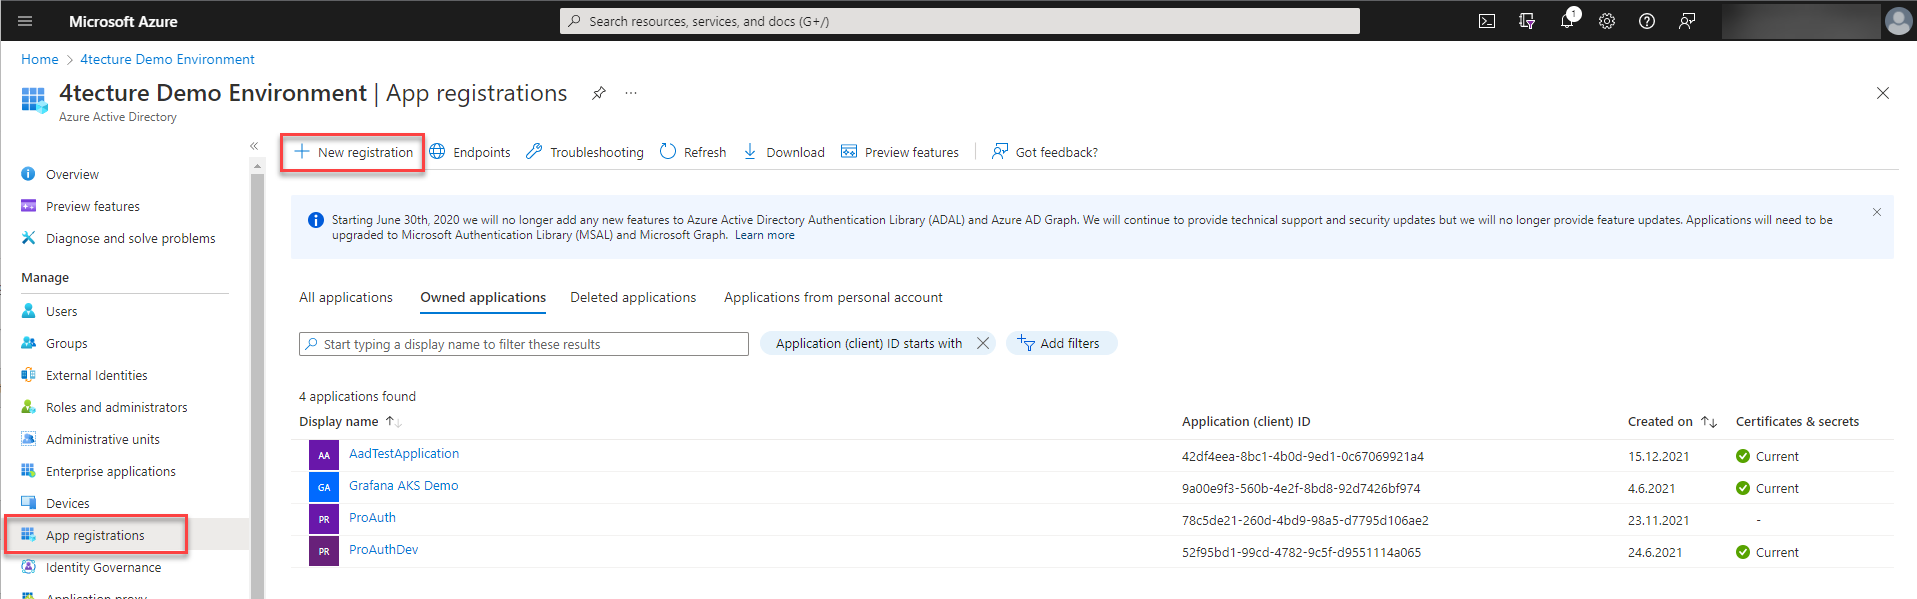Open Applications from personal account tab
Image resolution: width=1917 pixels, height=599 pixels.
click(833, 298)
